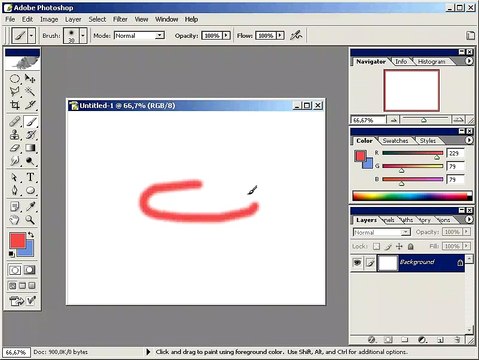Select the Eyedropper tool

pos(30,207)
